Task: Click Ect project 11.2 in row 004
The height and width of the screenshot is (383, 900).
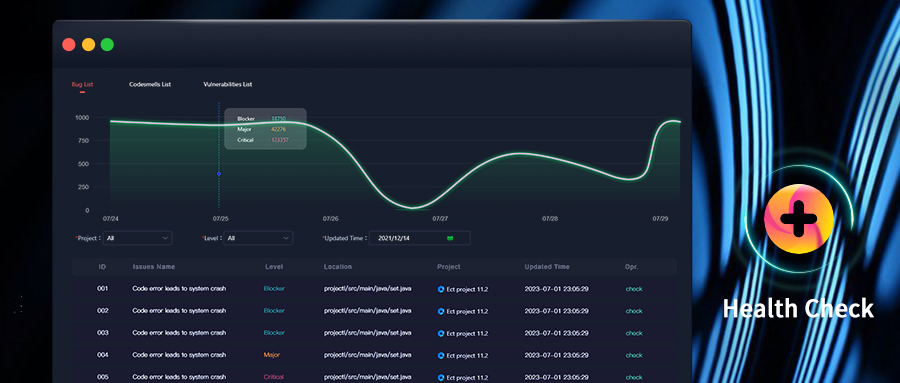Action: (x=467, y=355)
